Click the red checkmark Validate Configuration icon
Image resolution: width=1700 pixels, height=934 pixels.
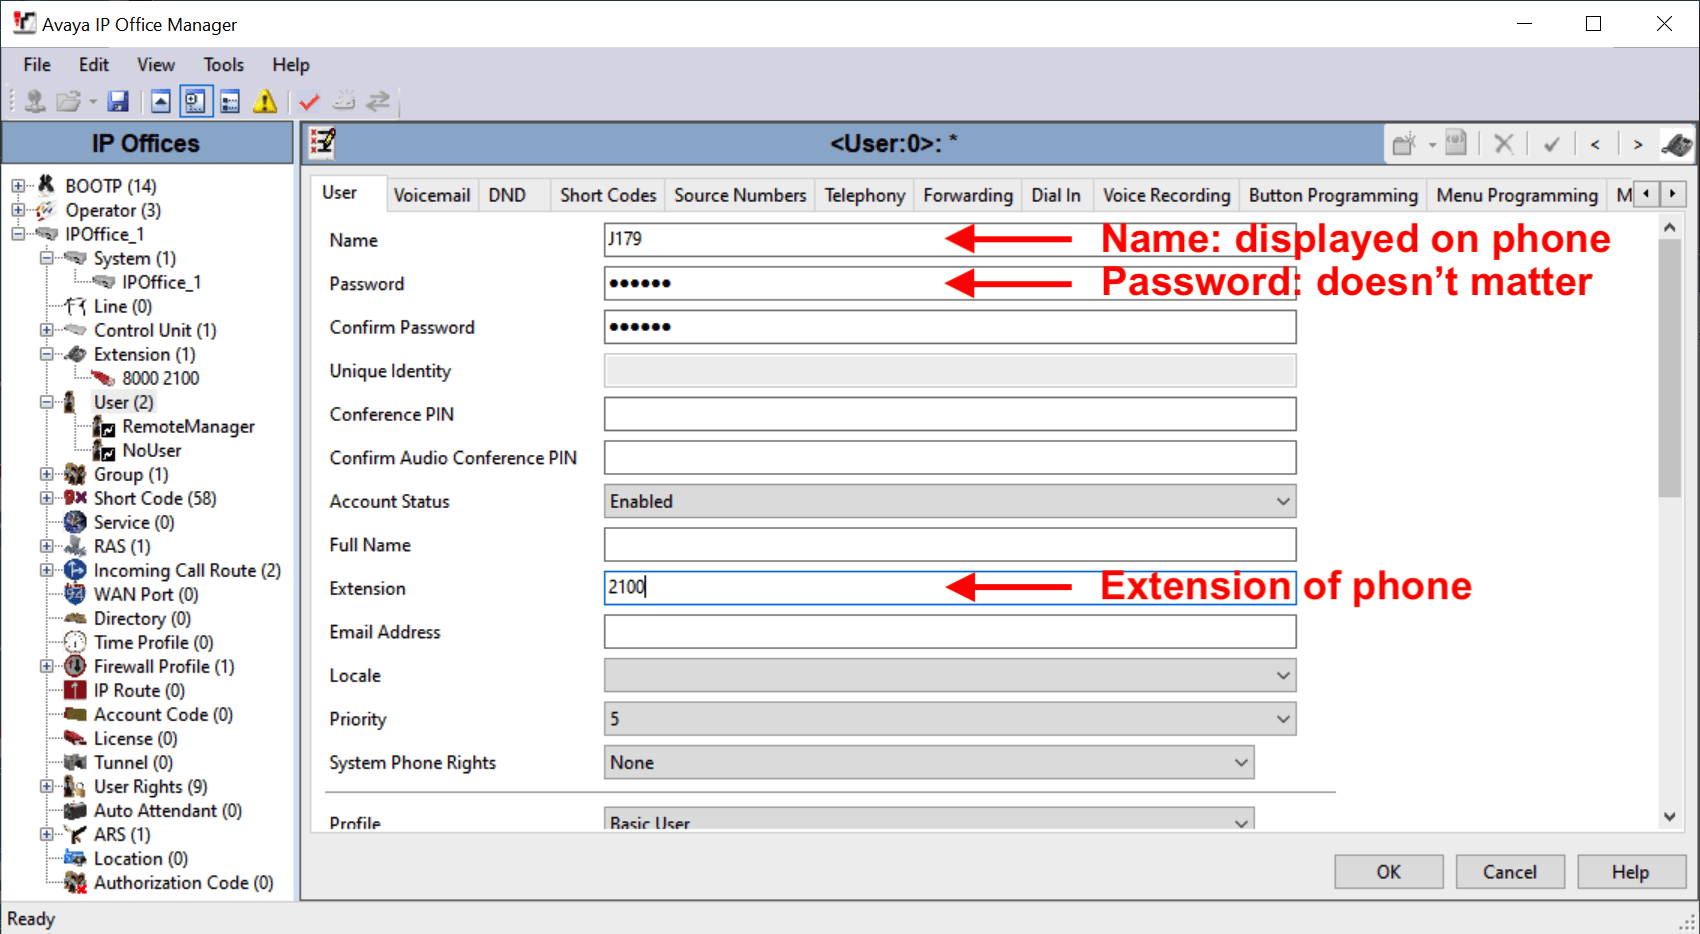pos(309,101)
